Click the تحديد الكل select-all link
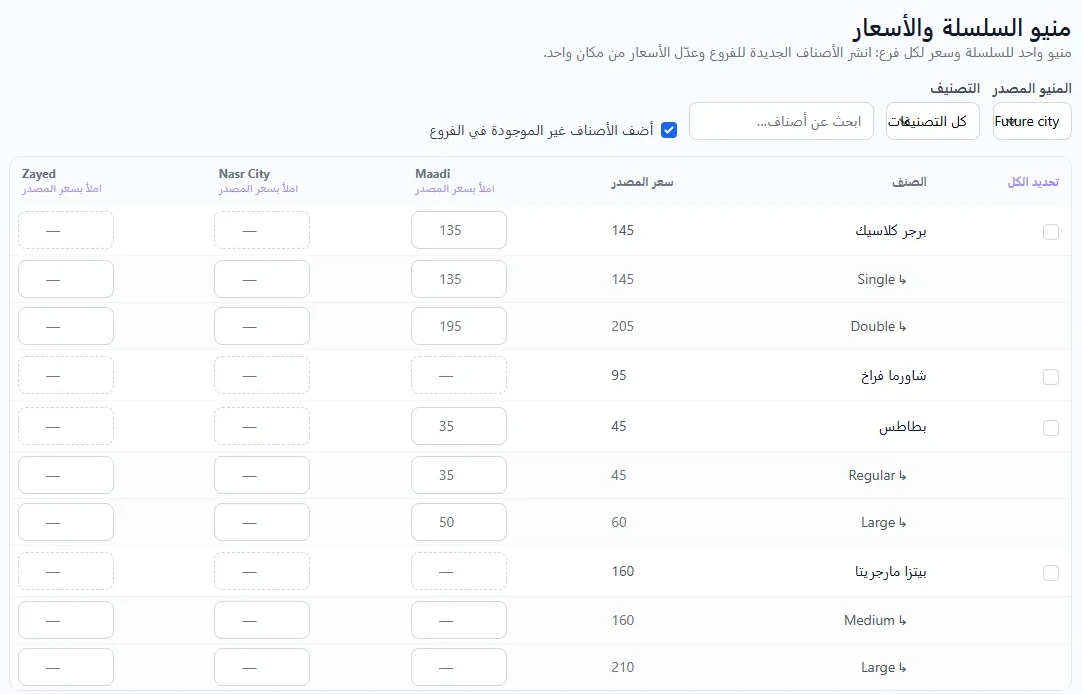 (x=1033, y=182)
